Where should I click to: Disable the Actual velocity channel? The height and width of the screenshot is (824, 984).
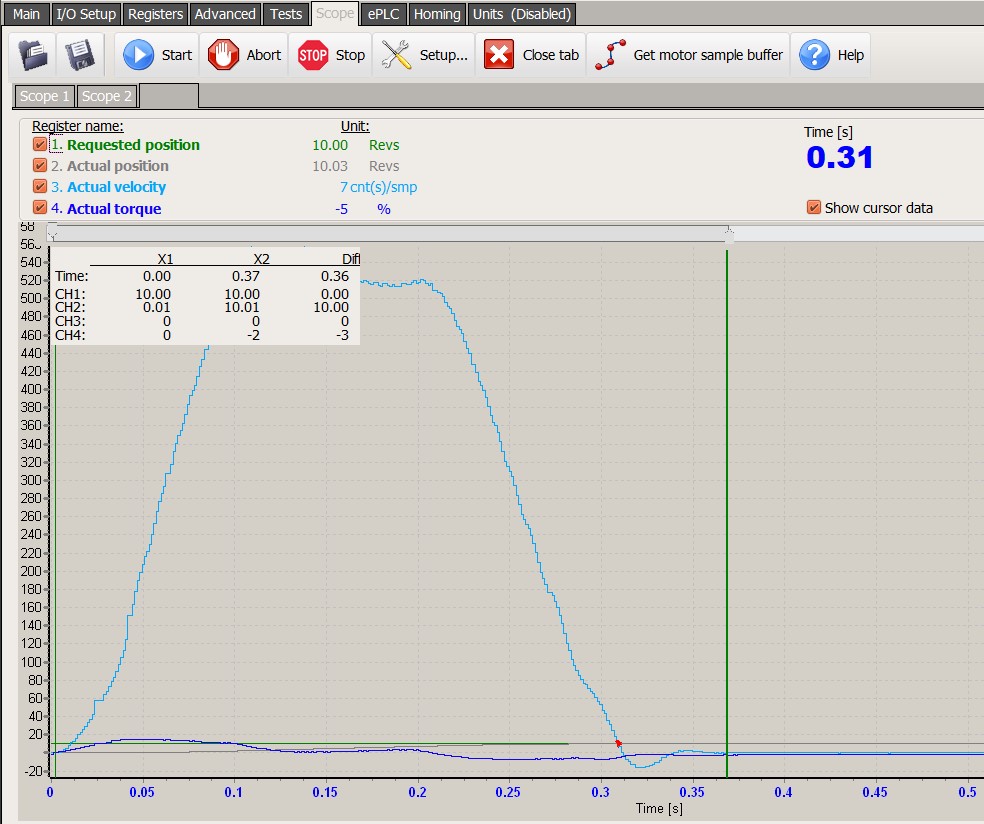coord(40,187)
